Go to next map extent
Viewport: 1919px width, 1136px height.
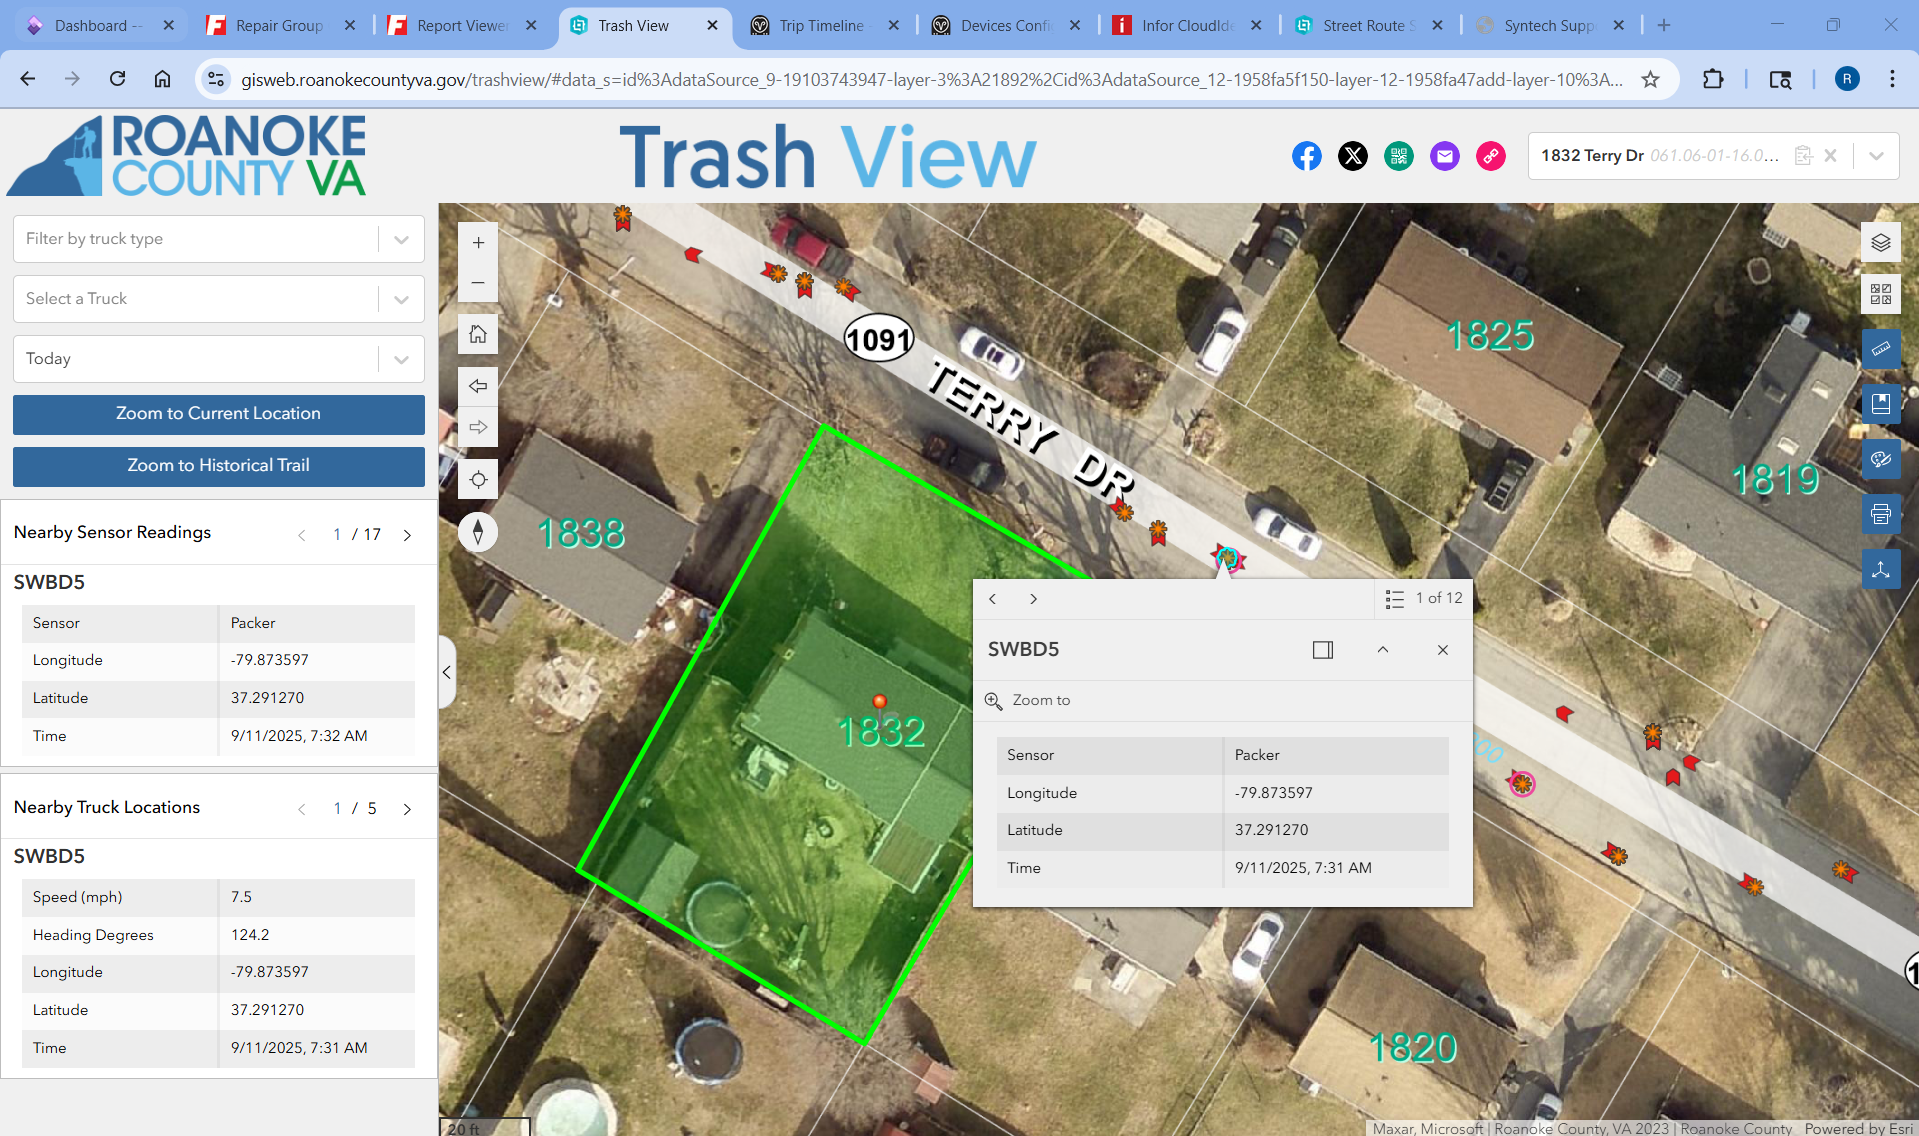pos(478,427)
